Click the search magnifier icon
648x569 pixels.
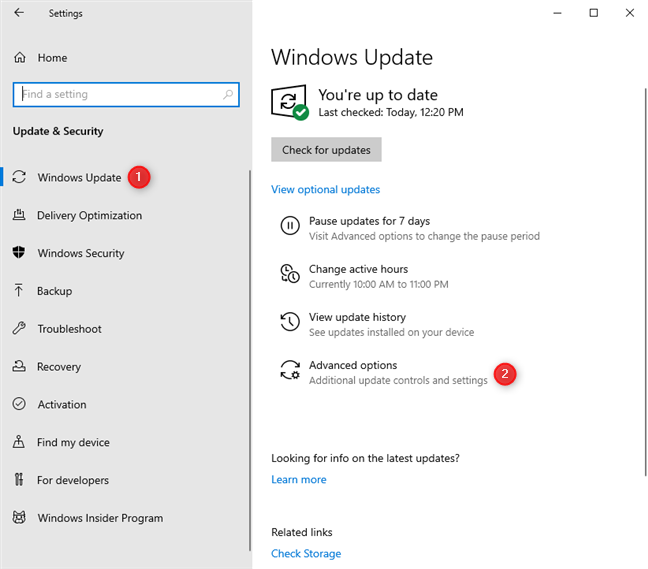point(228,94)
